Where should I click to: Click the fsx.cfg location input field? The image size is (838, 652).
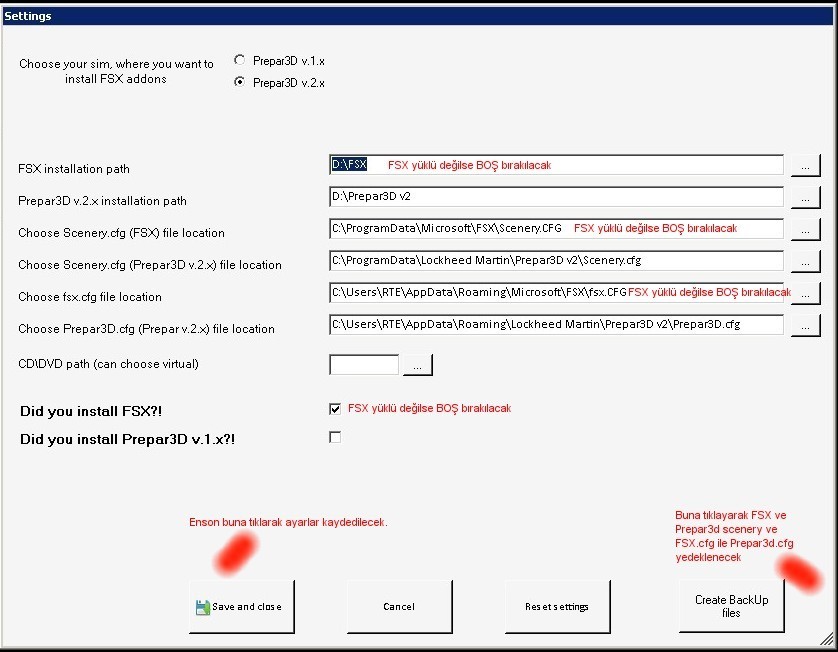(556, 293)
